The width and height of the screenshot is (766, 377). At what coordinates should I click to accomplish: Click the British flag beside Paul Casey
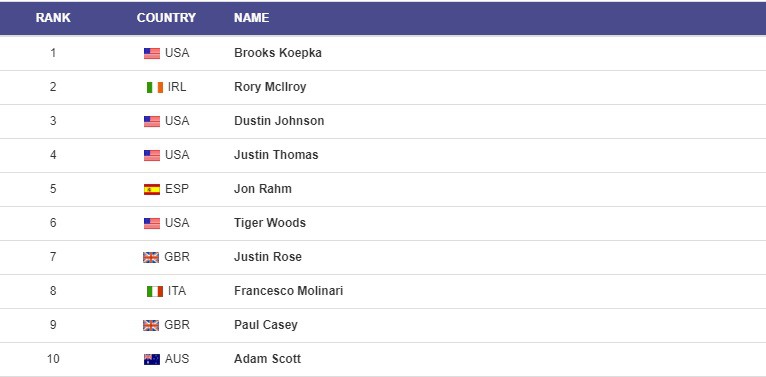coord(151,325)
